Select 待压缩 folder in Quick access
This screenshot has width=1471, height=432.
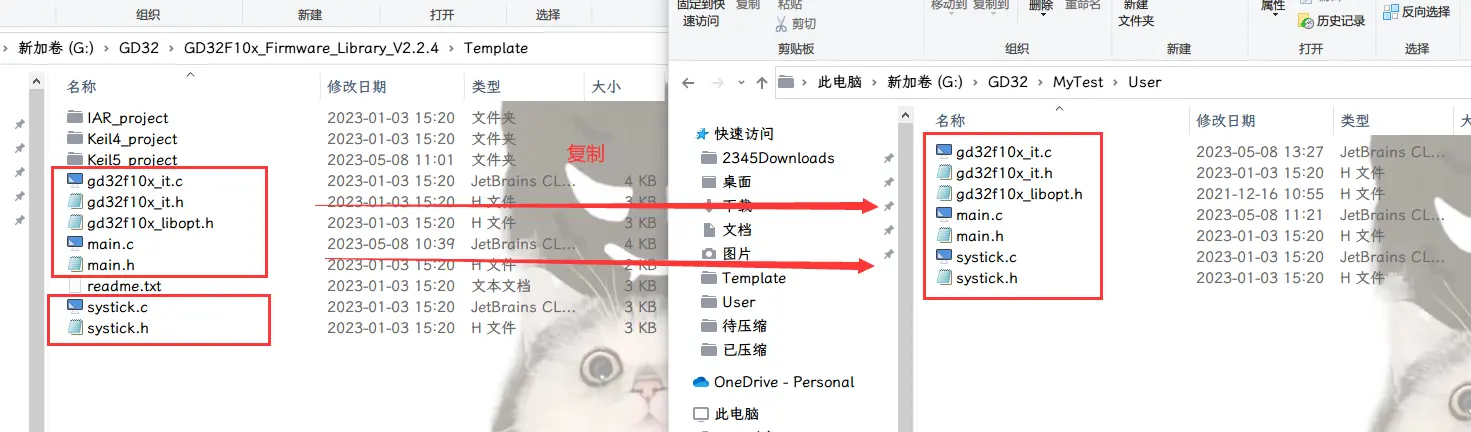point(744,326)
